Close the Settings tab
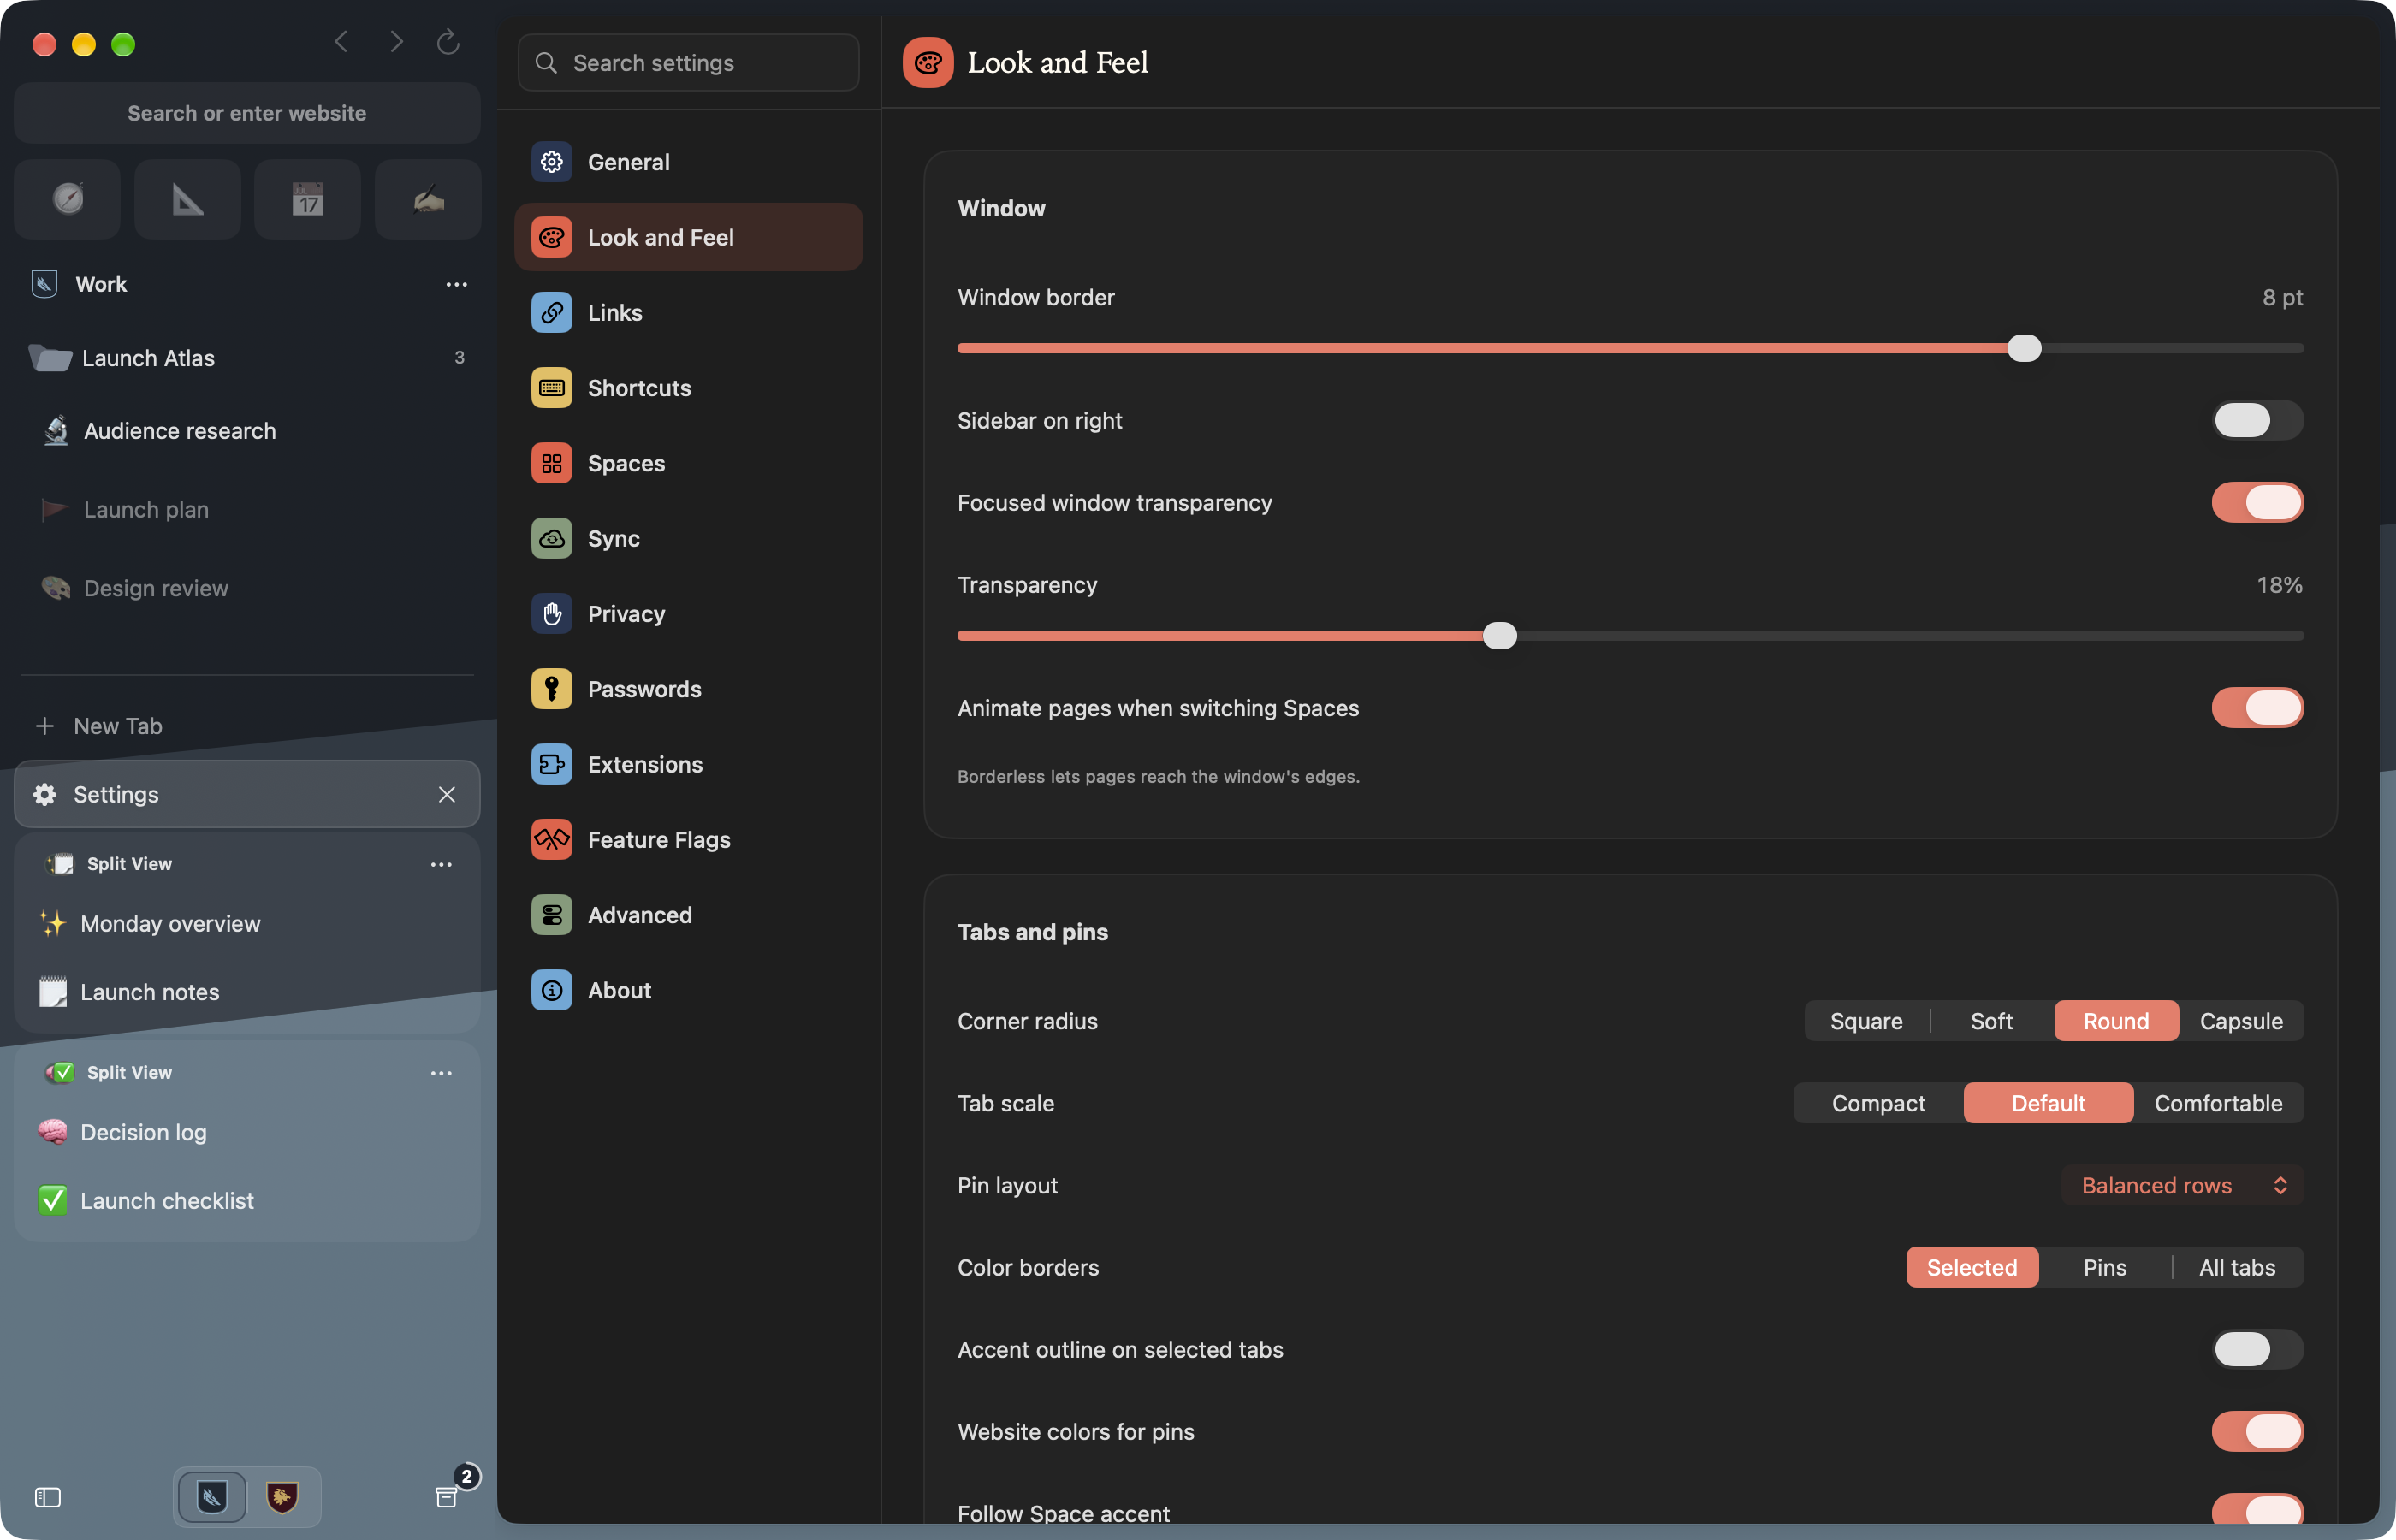The image size is (2396, 1540). click(x=447, y=794)
